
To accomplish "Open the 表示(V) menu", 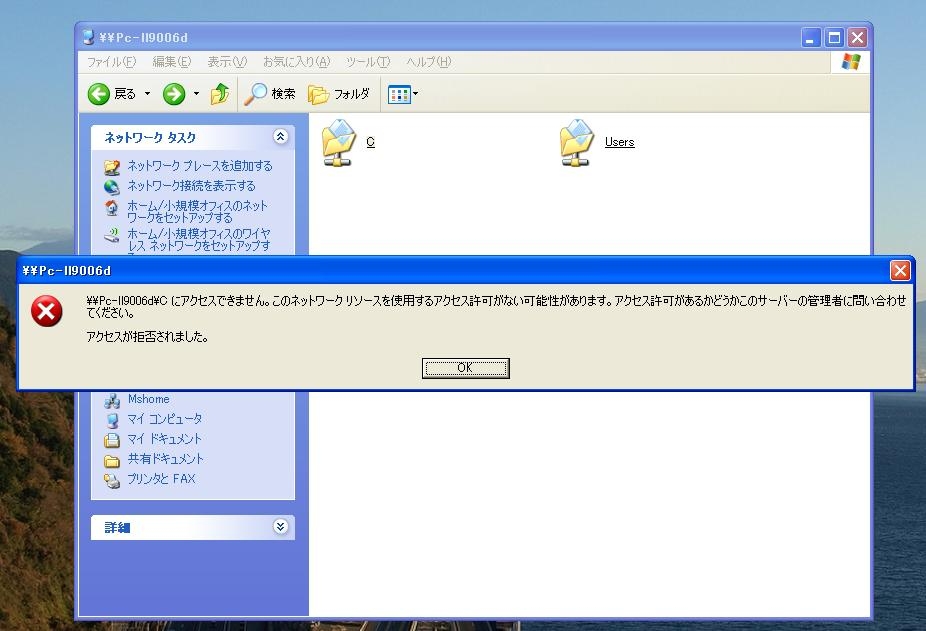I will pyautogui.click(x=227, y=61).
